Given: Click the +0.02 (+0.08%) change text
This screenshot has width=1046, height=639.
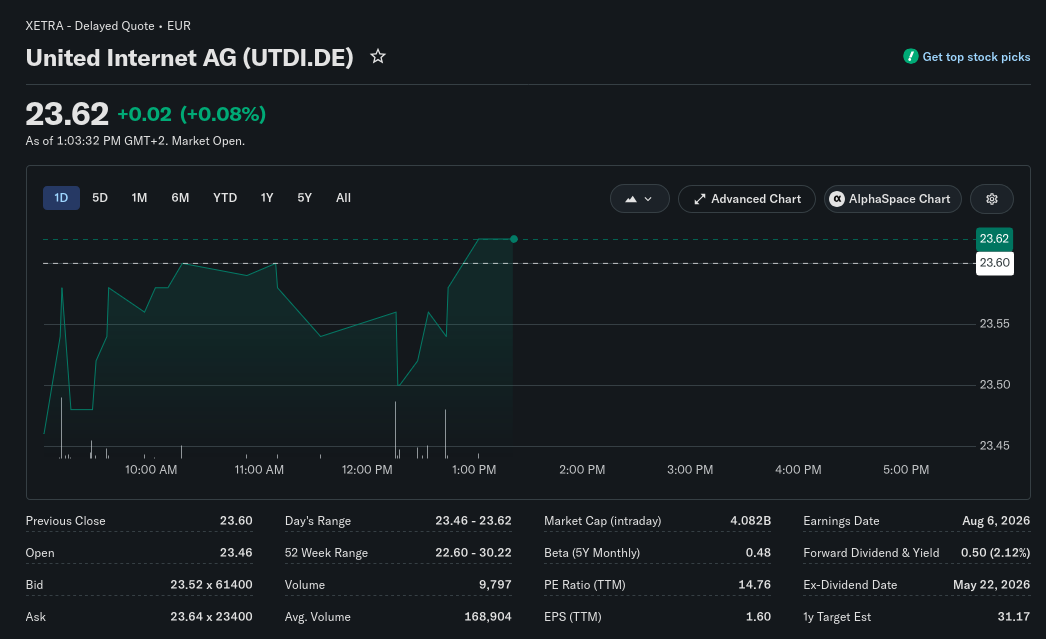Looking at the screenshot, I should click(x=191, y=115).
